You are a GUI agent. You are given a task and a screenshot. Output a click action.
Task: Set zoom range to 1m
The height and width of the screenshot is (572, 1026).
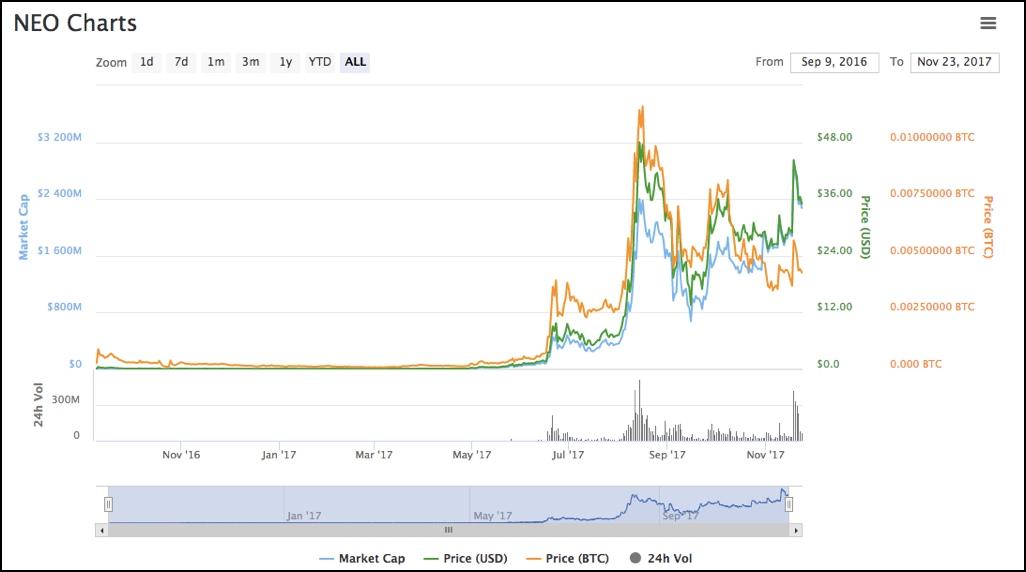pyautogui.click(x=216, y=62)
